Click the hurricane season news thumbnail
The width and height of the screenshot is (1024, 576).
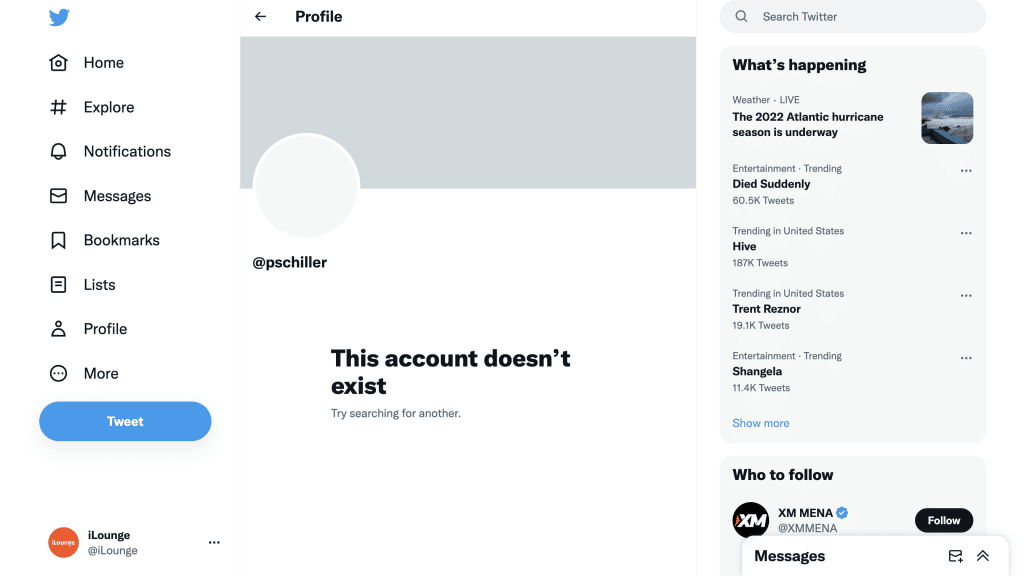click(x=946, y=117)
